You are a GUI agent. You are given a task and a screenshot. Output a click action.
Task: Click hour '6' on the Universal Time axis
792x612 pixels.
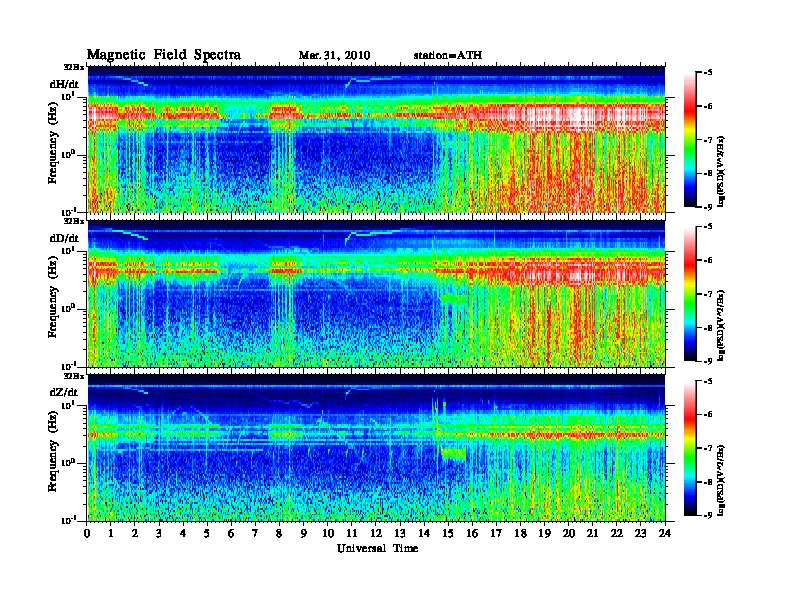pyautogui.click(x=231, y=534)
